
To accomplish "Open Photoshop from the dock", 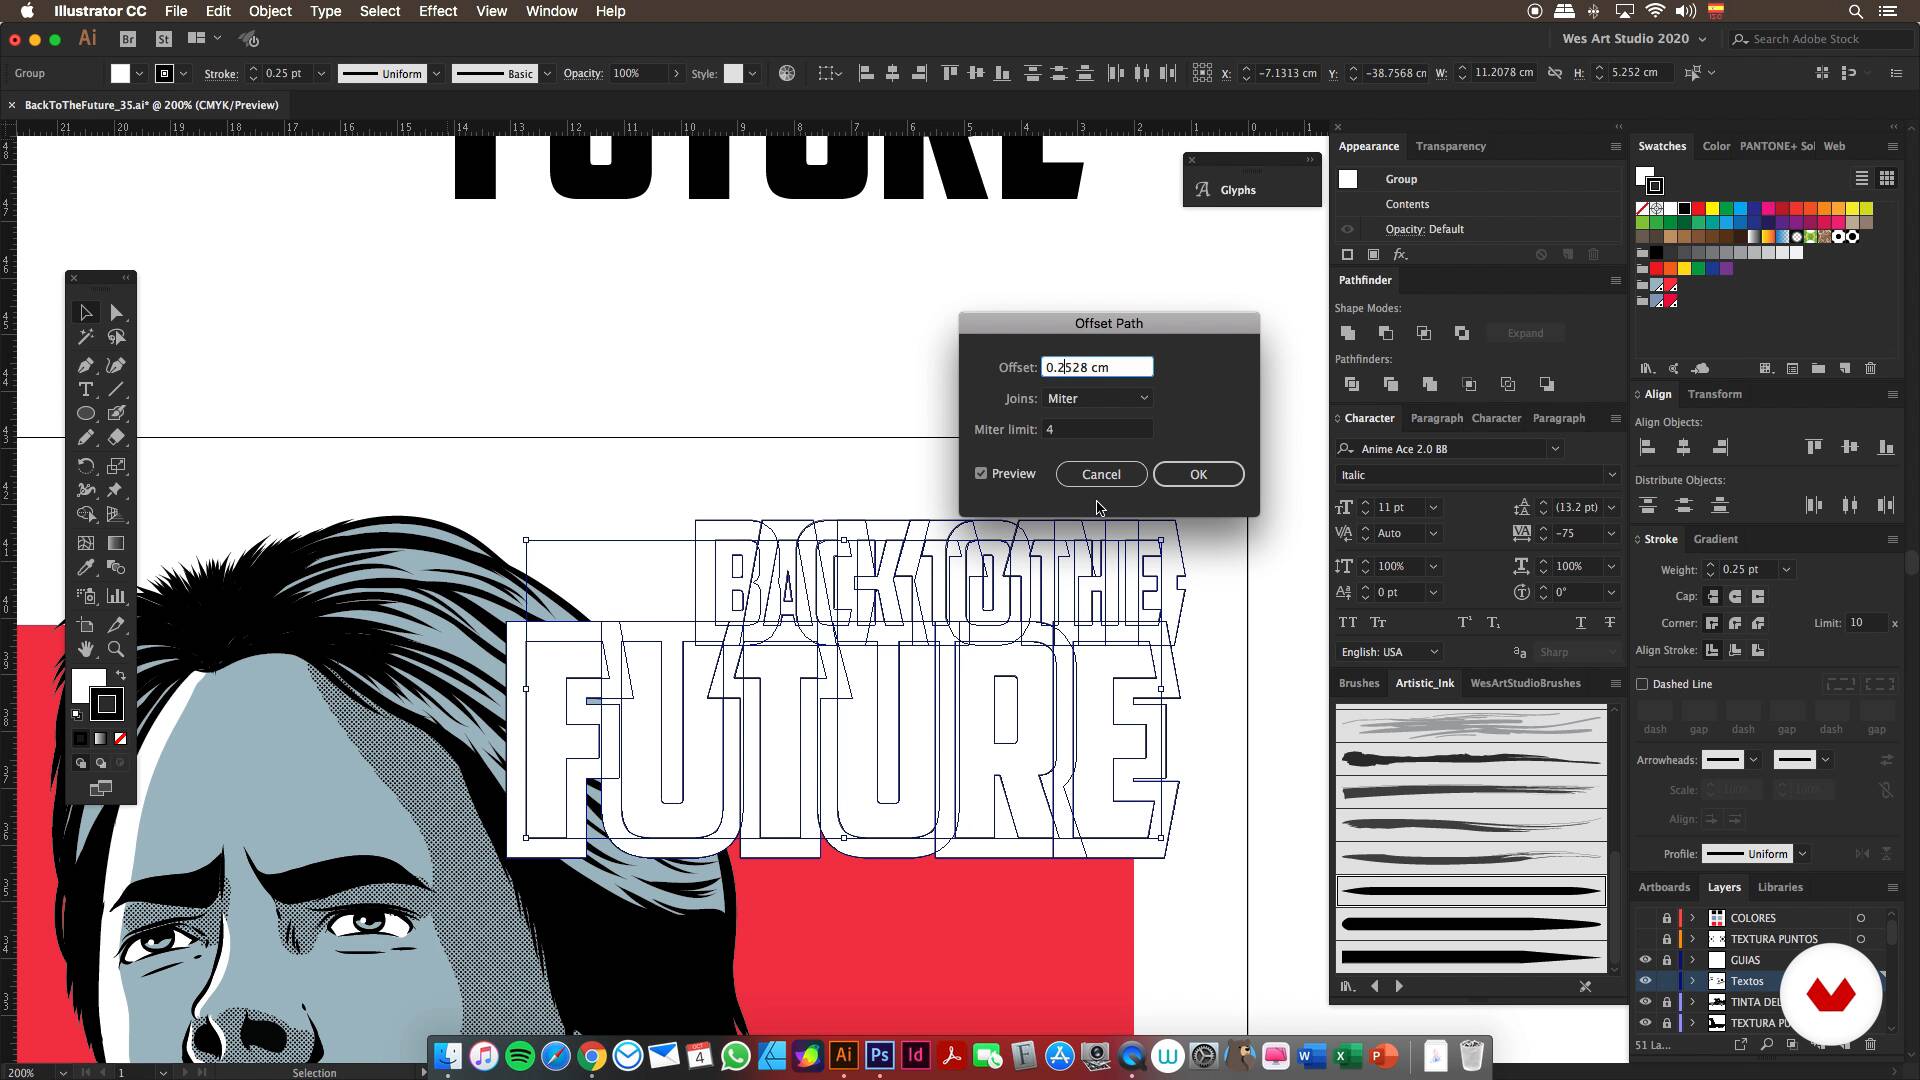I will pyautogui.click(x=879, y=1056).
